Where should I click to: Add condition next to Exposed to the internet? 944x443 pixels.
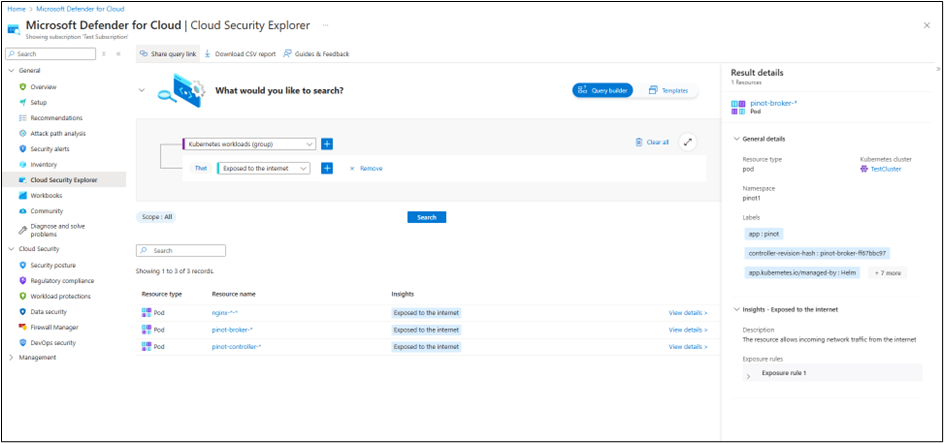click(x=327, y=169)
